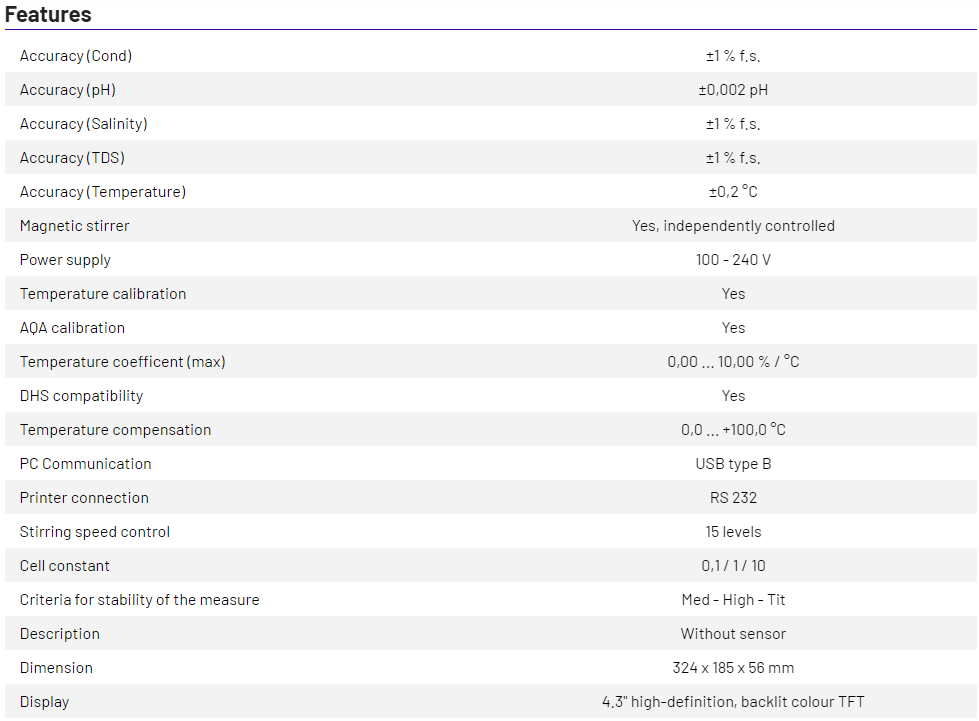979x721 pixels.
Task: Click the Magnetic stirrer label
Action: [x=74, y=226]
